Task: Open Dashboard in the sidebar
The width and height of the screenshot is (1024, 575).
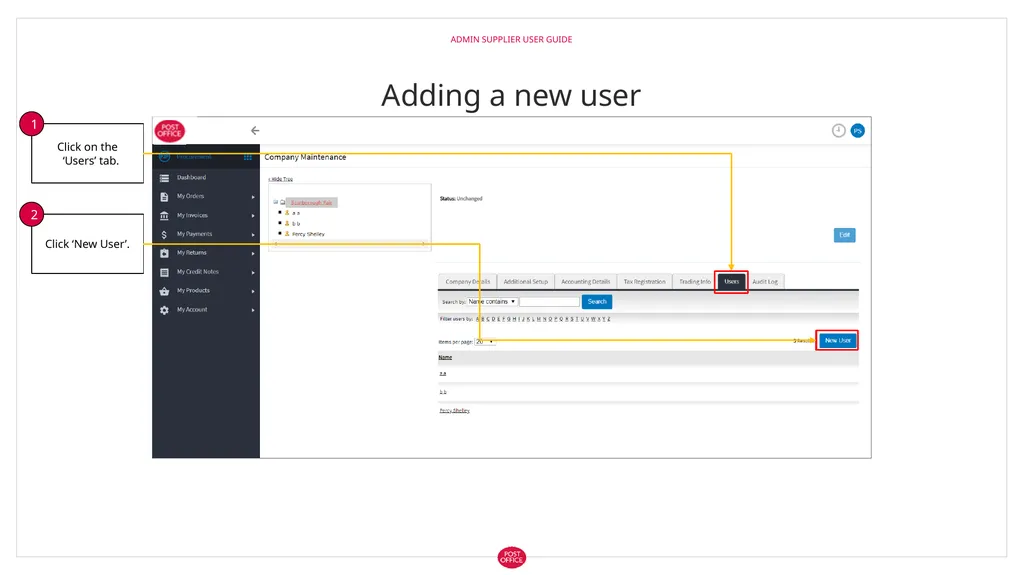Action: pos(191,178)
